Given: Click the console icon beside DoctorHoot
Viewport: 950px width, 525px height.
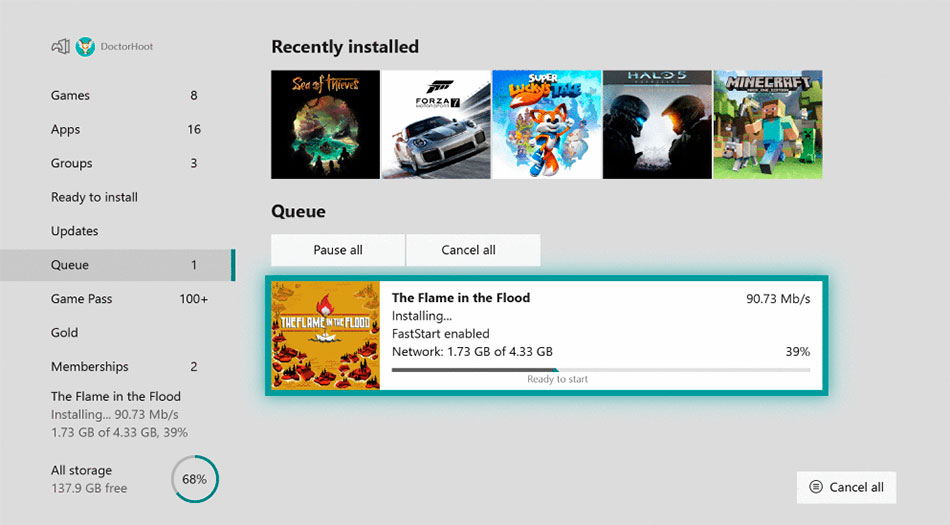Looking at the screenshot, I should [61, 47].
